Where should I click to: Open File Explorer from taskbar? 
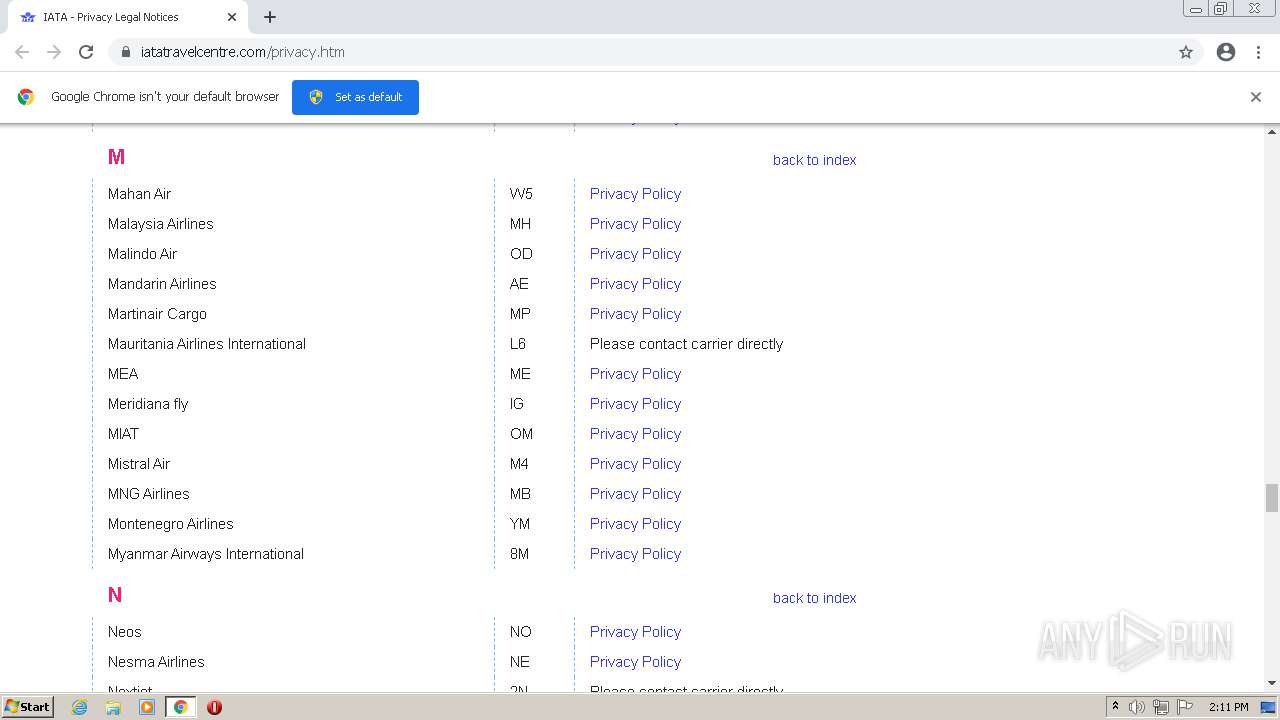click(x=113, y=707)
